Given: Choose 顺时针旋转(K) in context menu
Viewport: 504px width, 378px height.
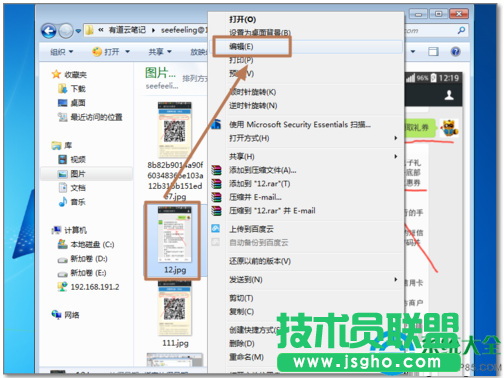Looking at the screenshot, I should coord(252,92).
